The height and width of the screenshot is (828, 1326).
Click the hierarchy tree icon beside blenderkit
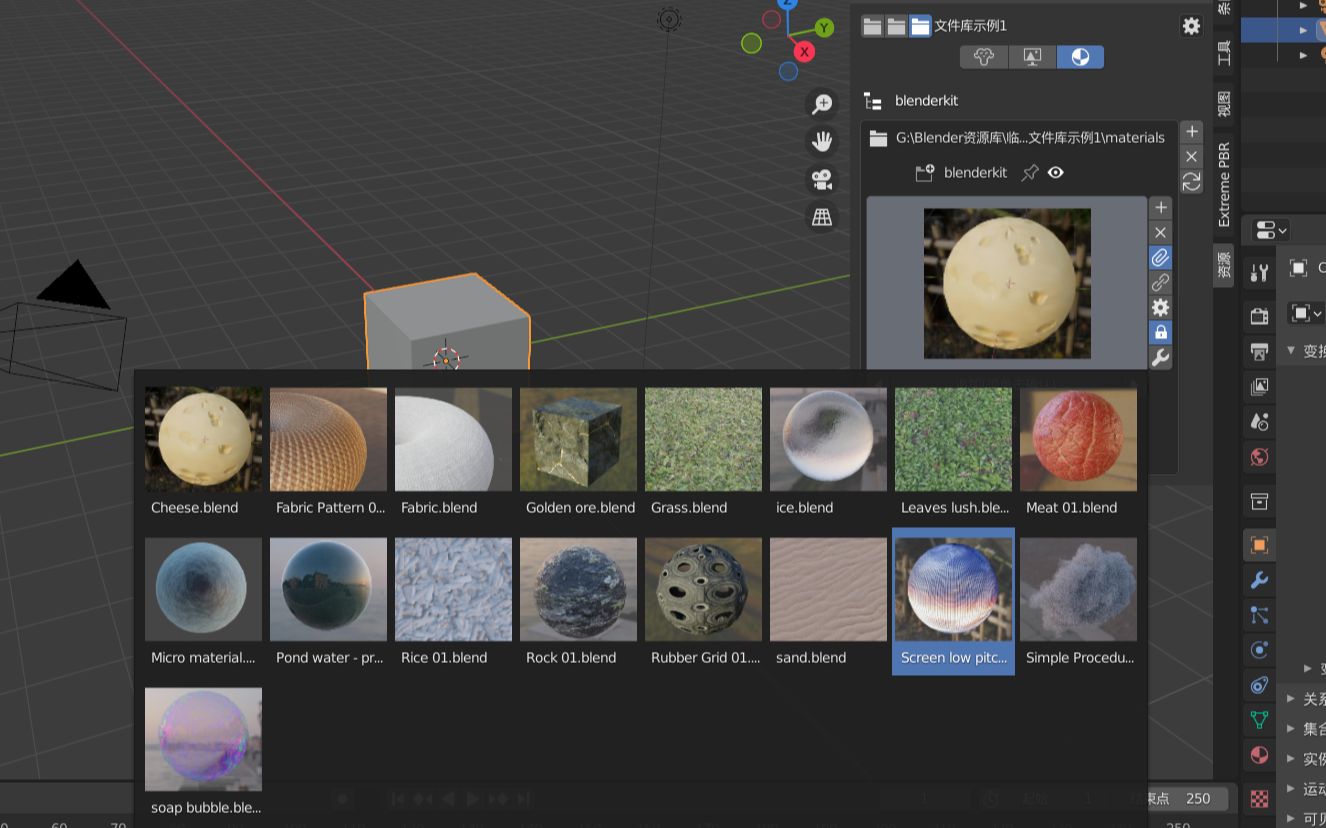(x=873, y=101)
